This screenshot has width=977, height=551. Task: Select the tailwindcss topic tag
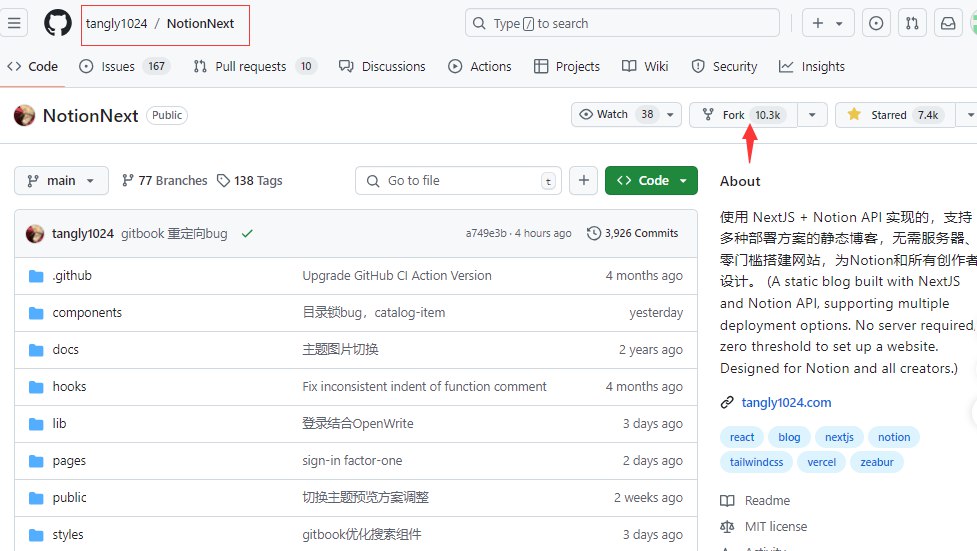[x=756, y=462]
